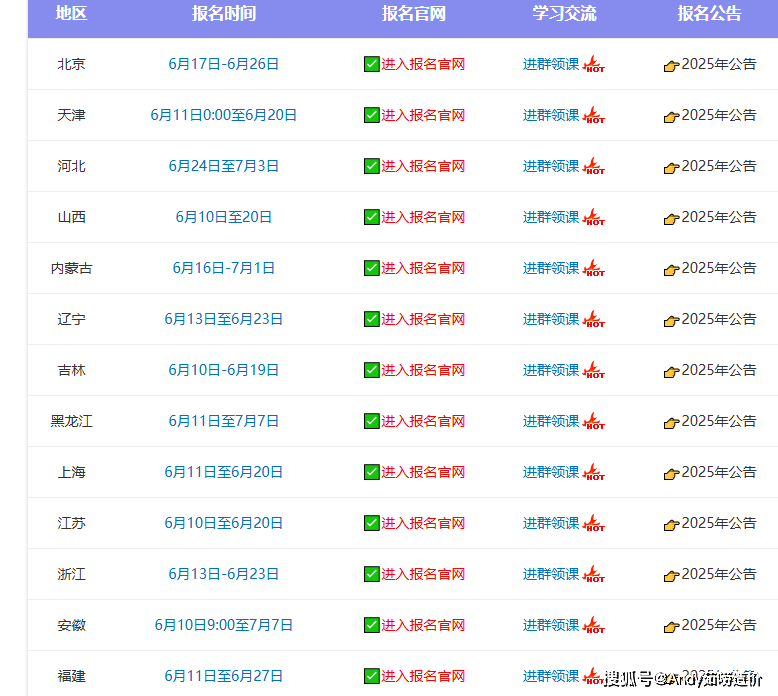This screenshot has width=778, height=696.
Task: Click date 6月11日至7月7日
Action: click(223, 421)
